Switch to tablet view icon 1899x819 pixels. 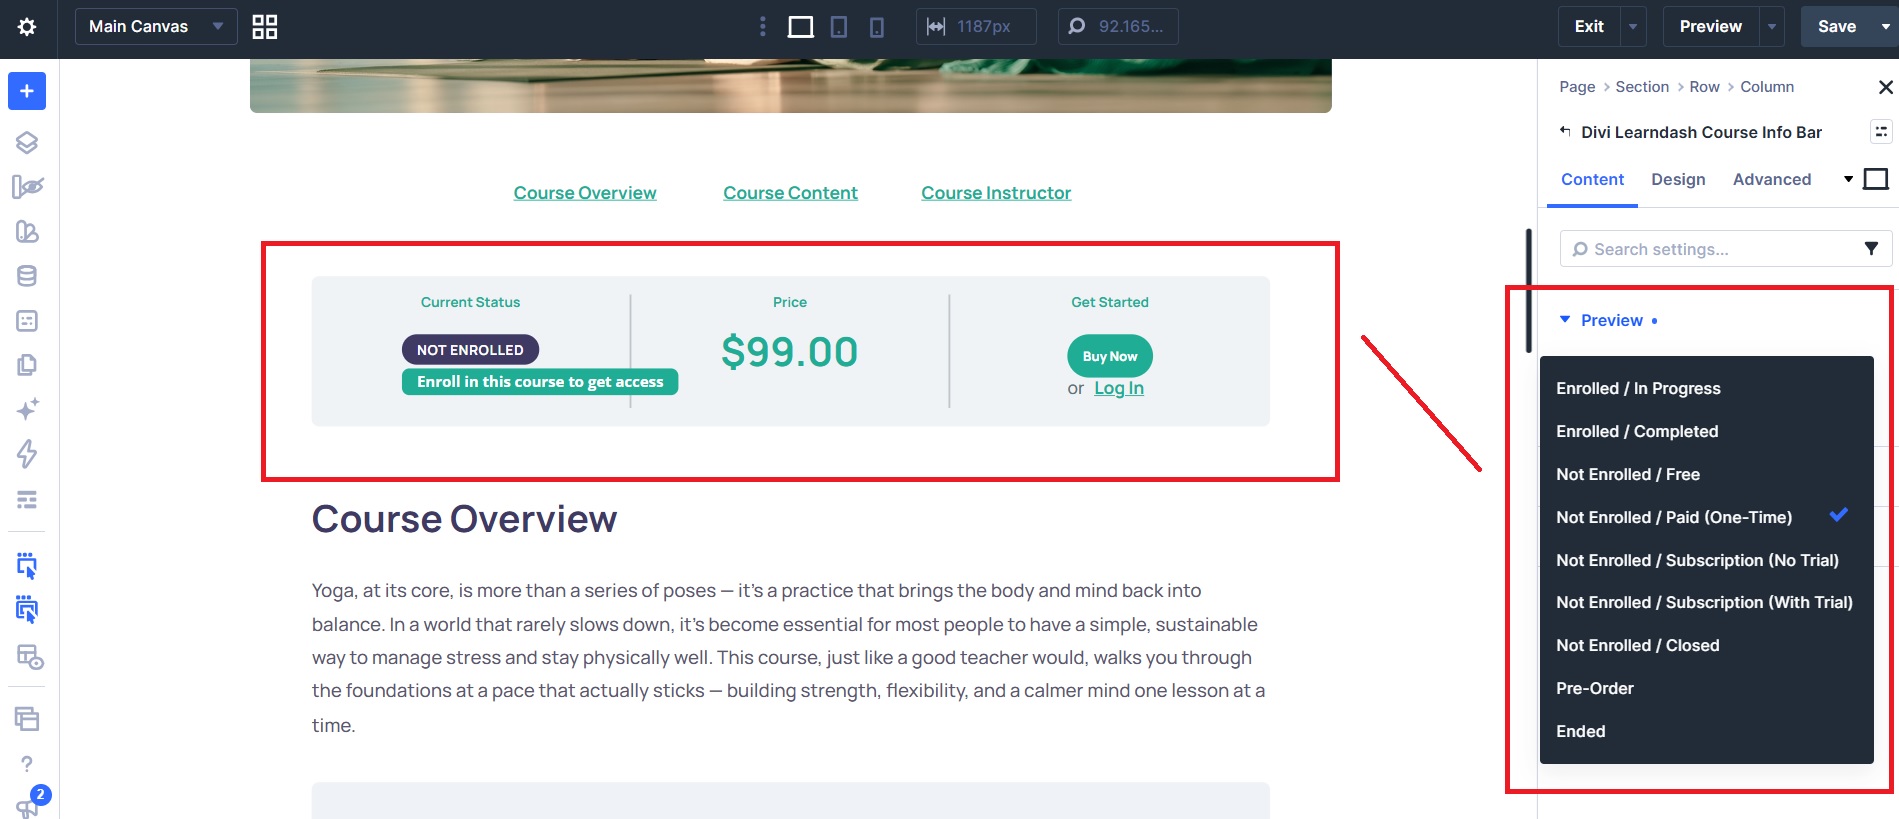839,27
